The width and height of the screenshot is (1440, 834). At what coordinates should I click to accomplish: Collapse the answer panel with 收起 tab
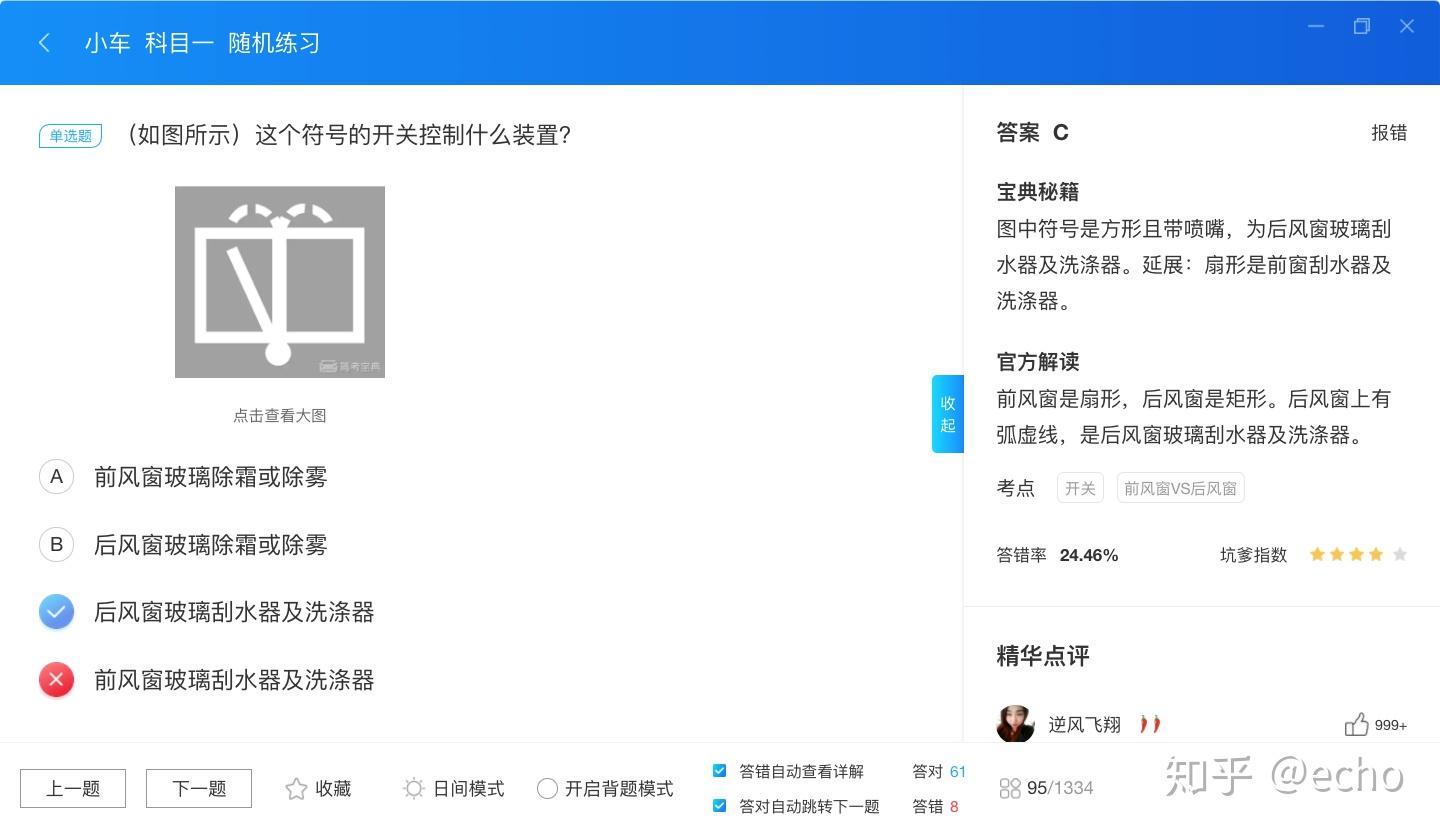click(x=947, y=413)
